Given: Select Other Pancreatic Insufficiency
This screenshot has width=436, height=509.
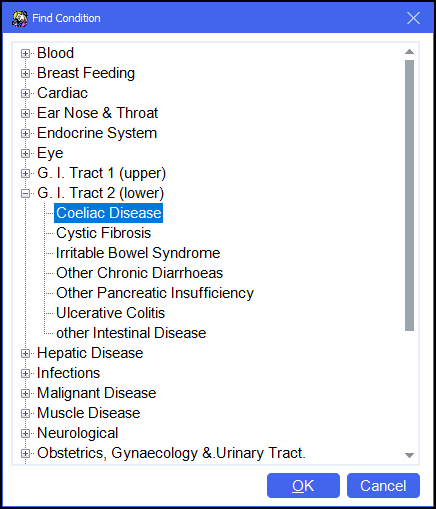Looking at the screenshot, I should (155, 293).
